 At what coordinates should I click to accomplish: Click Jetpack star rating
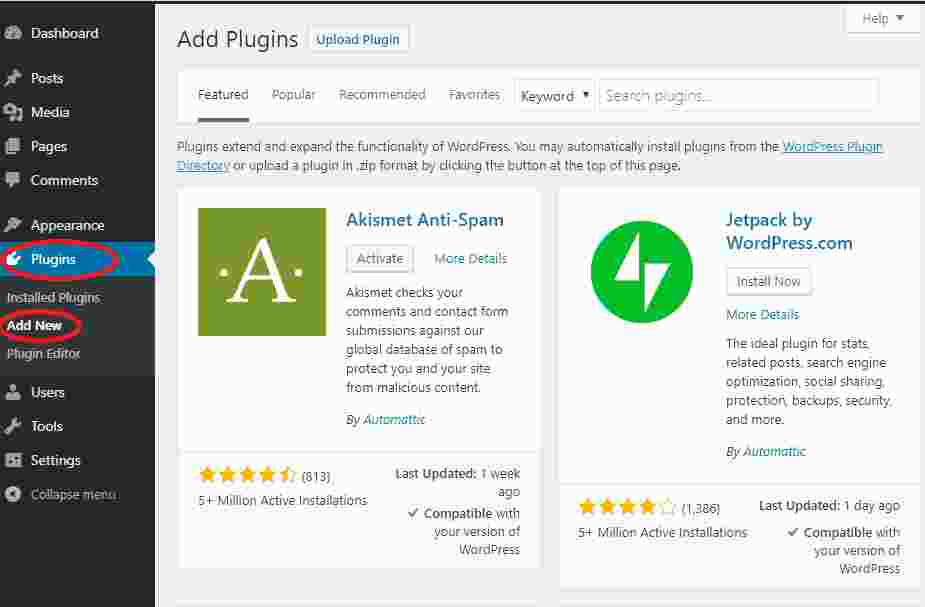point(626,506)
